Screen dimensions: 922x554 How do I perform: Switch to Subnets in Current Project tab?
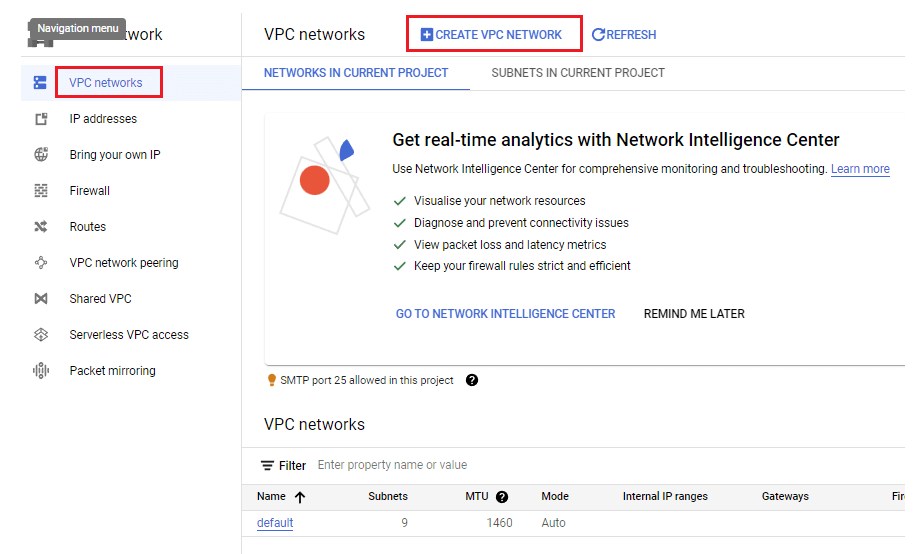click(578, 73)
